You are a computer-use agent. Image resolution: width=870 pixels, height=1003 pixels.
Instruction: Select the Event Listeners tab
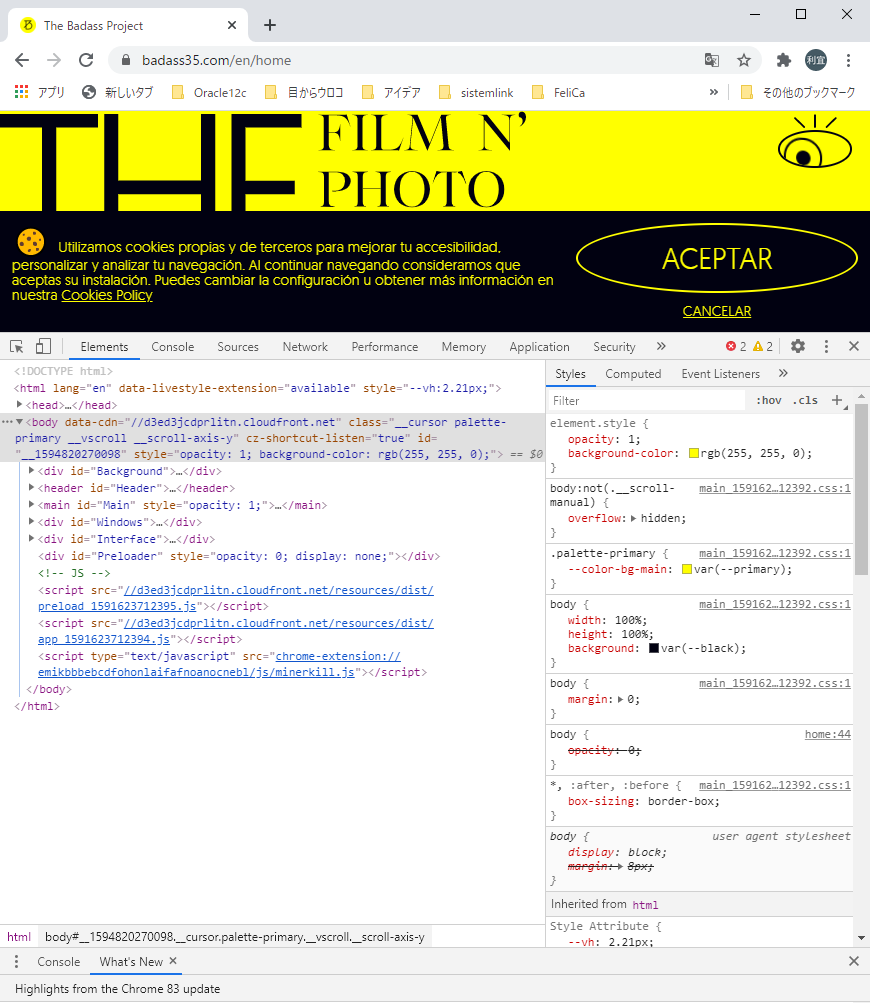coord(720,374)
